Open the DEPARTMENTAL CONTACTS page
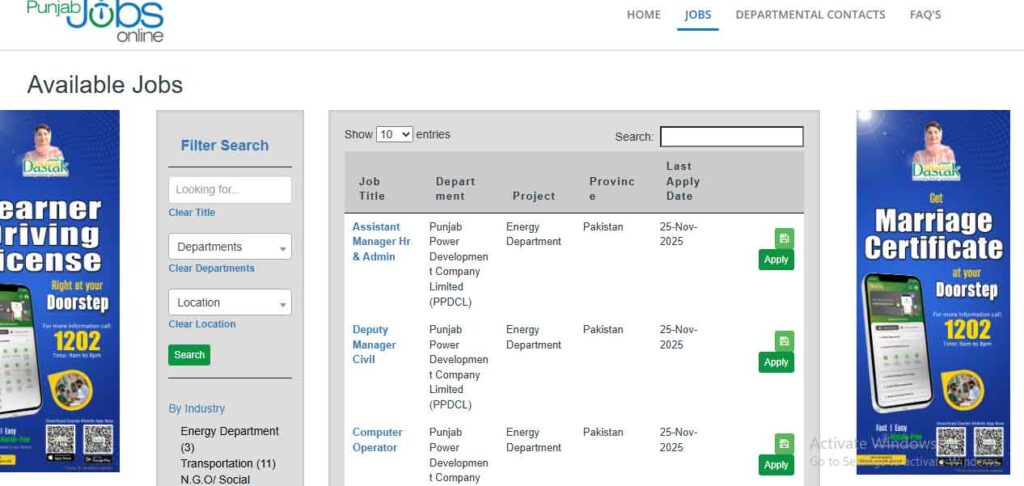 [x=810, y=15]
